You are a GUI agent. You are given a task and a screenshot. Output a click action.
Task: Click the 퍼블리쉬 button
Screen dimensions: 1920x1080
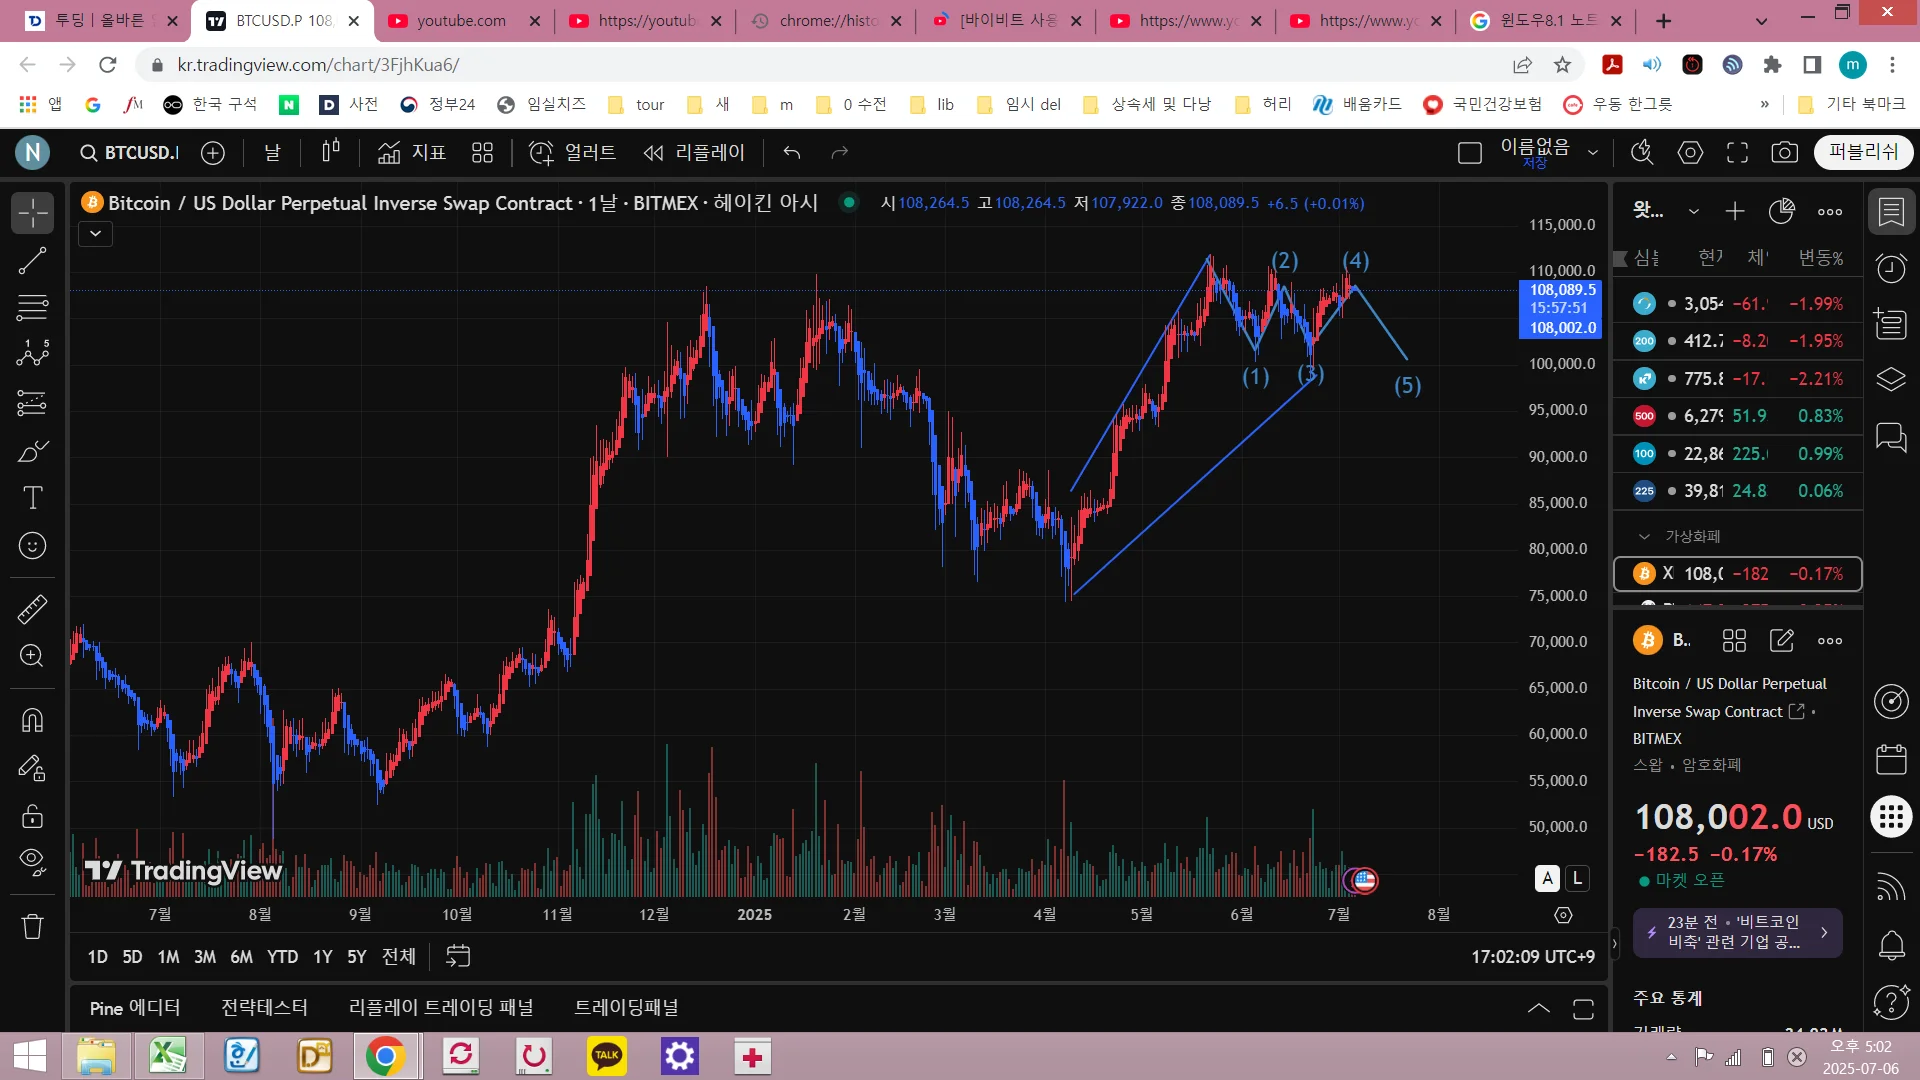point(1862,151)
